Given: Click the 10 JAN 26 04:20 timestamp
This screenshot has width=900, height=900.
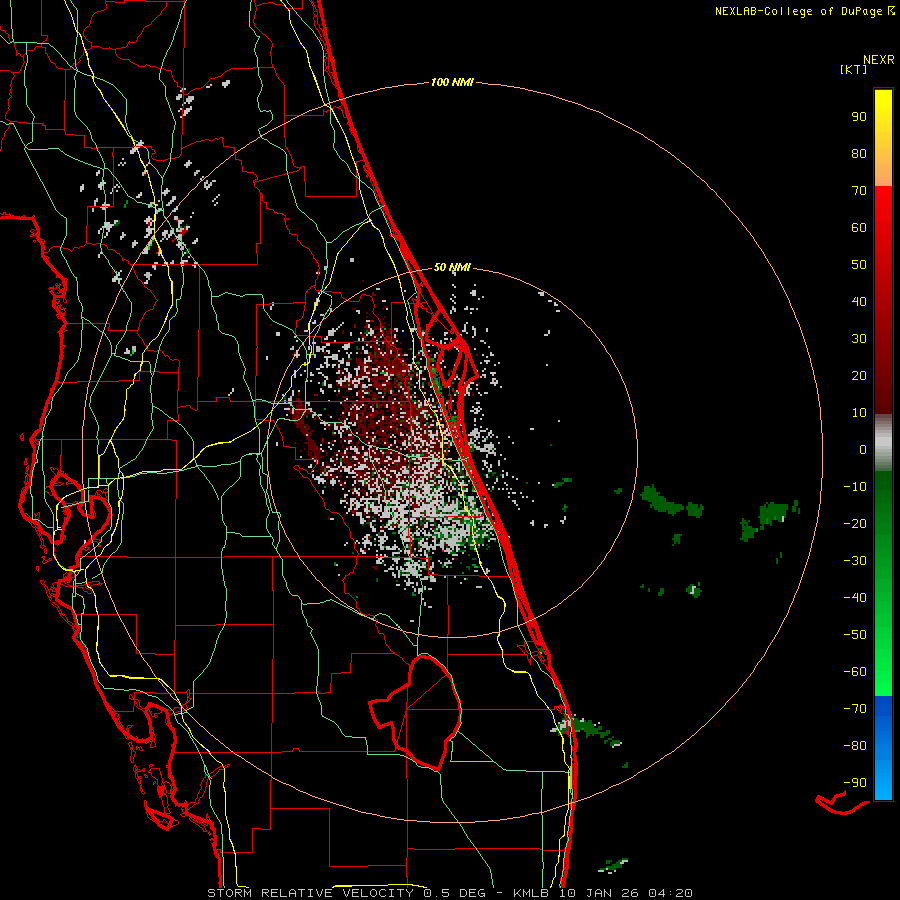Looking at the screenshot, I should pyautogui.click(x=626, y=893).
